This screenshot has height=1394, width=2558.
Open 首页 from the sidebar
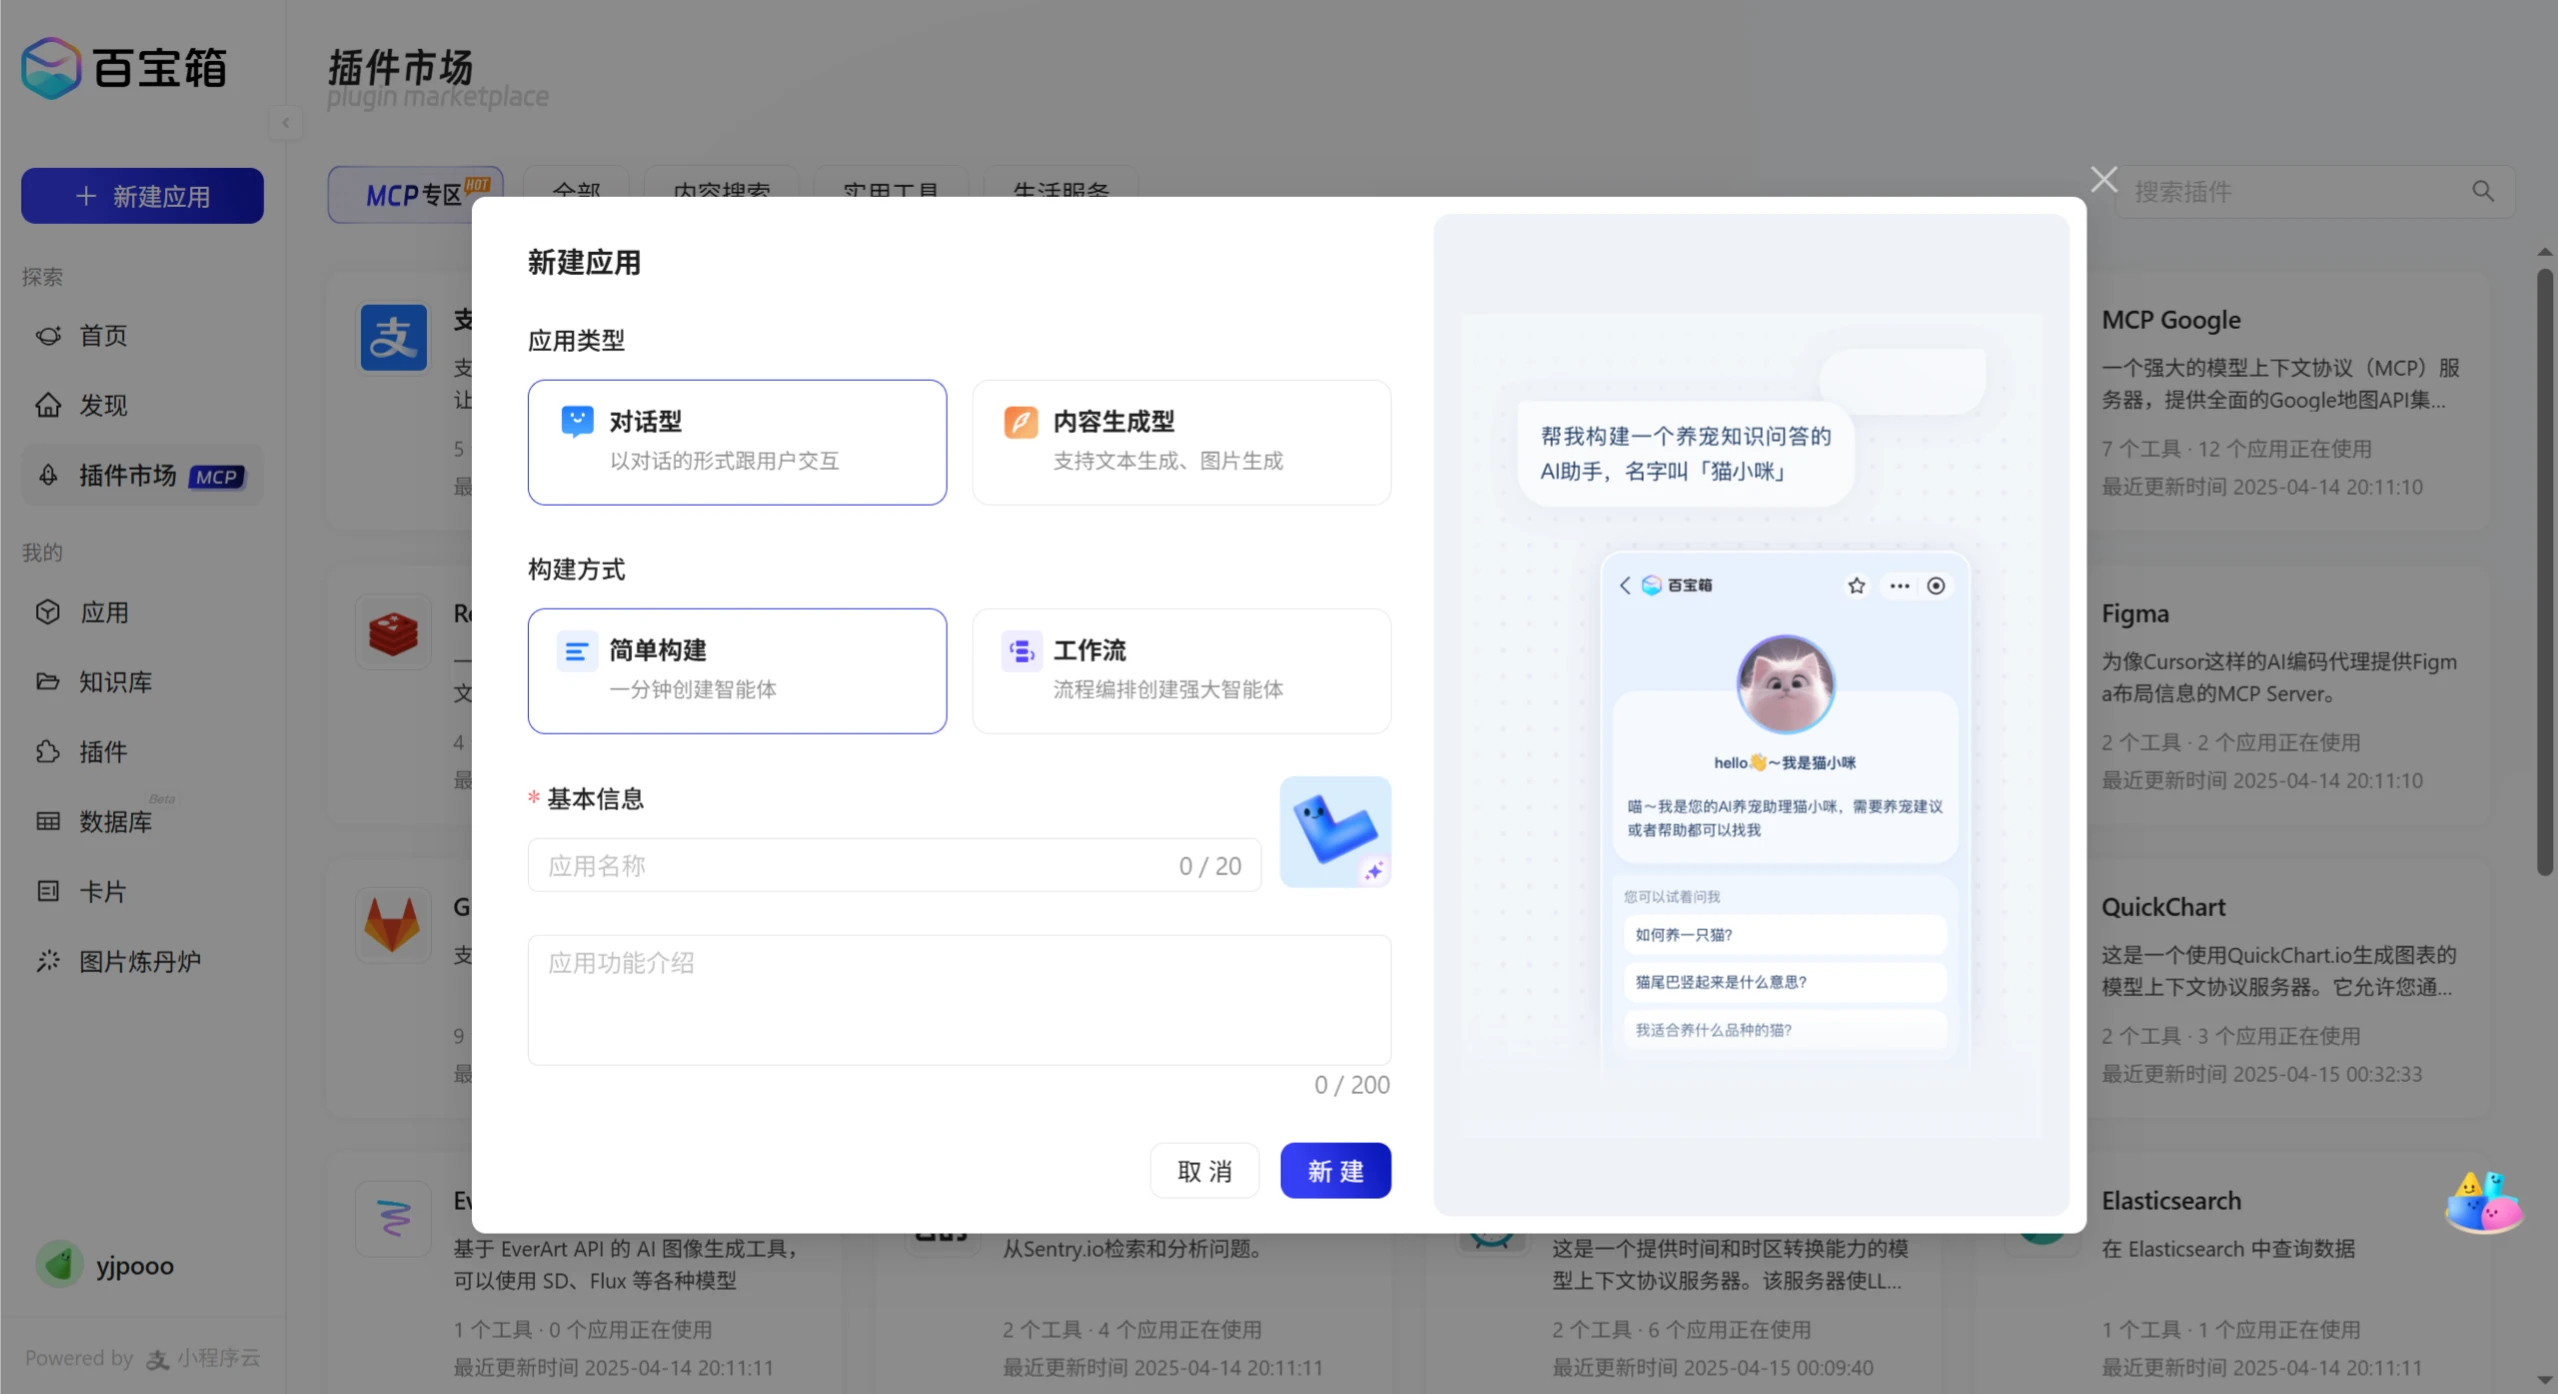pyautogui.click(x=101, y=335)
